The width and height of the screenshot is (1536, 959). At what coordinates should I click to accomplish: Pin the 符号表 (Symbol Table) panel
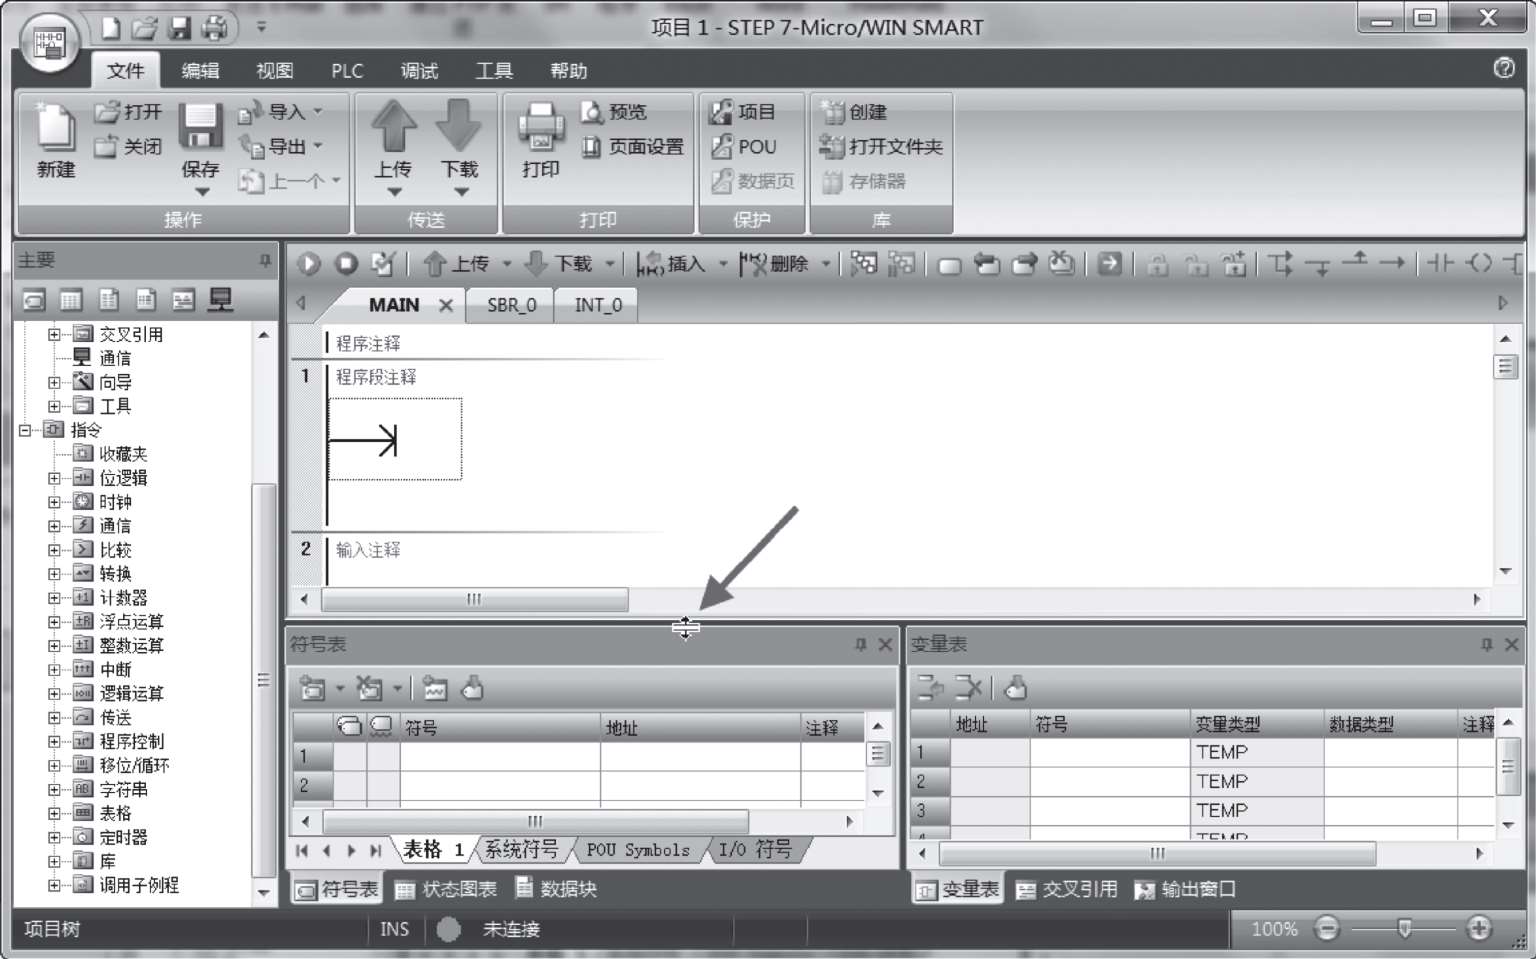click(861, 645)
